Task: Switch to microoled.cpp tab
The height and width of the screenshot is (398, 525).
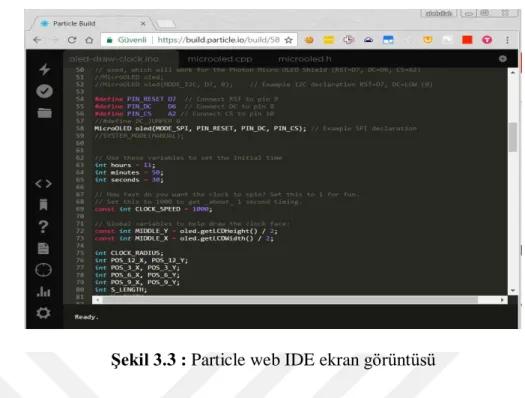Action: tap(220, 59)
